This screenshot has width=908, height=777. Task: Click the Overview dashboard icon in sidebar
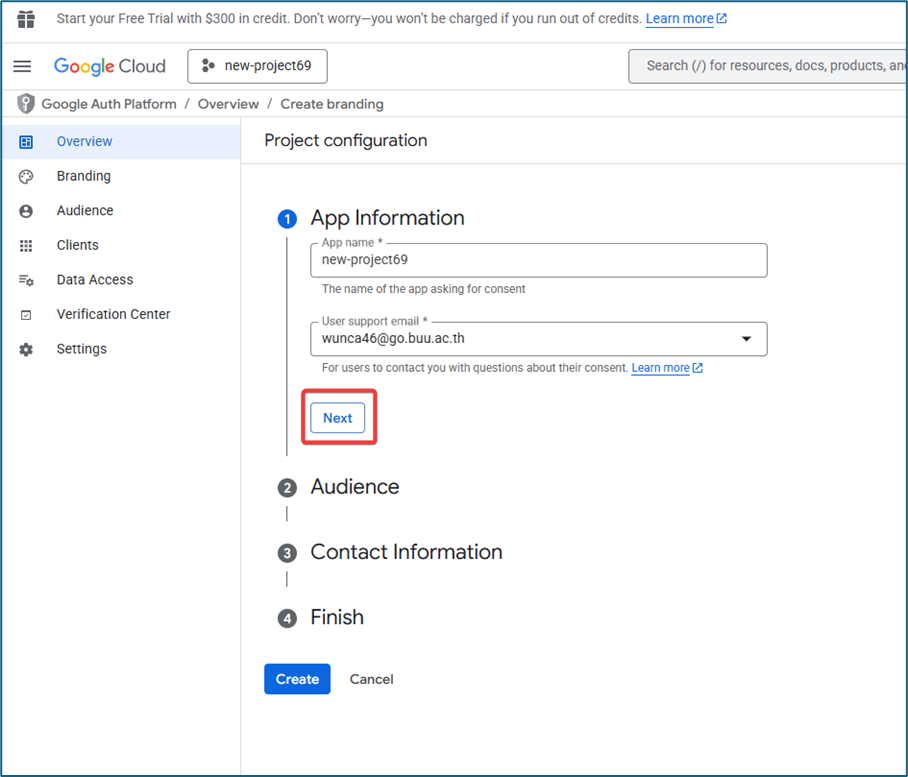(x=26, y=142)
